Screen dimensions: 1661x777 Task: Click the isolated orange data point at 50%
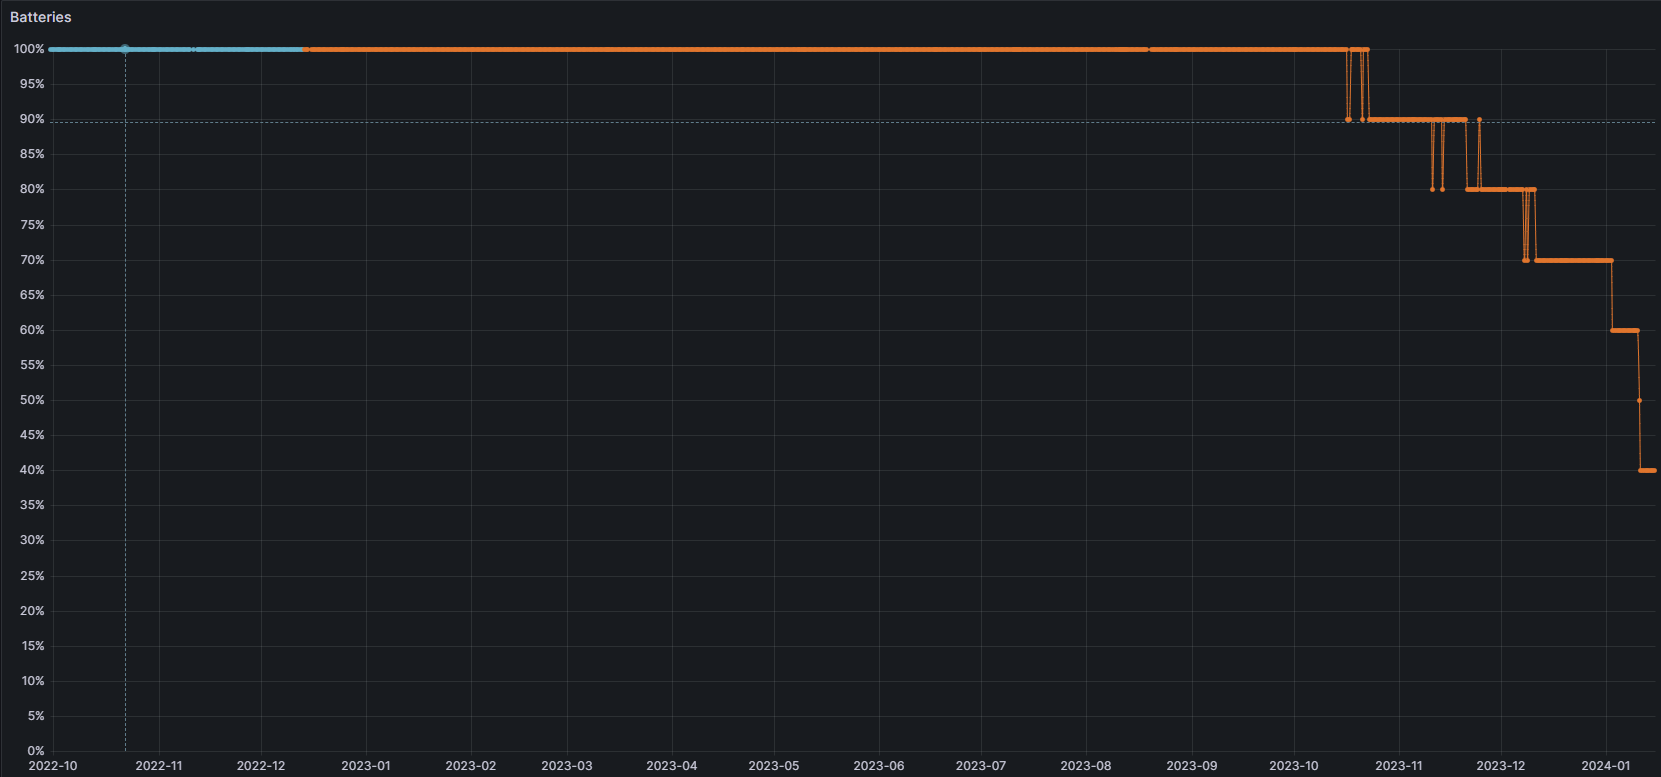pyautogui.click(x=1639, y=400)
